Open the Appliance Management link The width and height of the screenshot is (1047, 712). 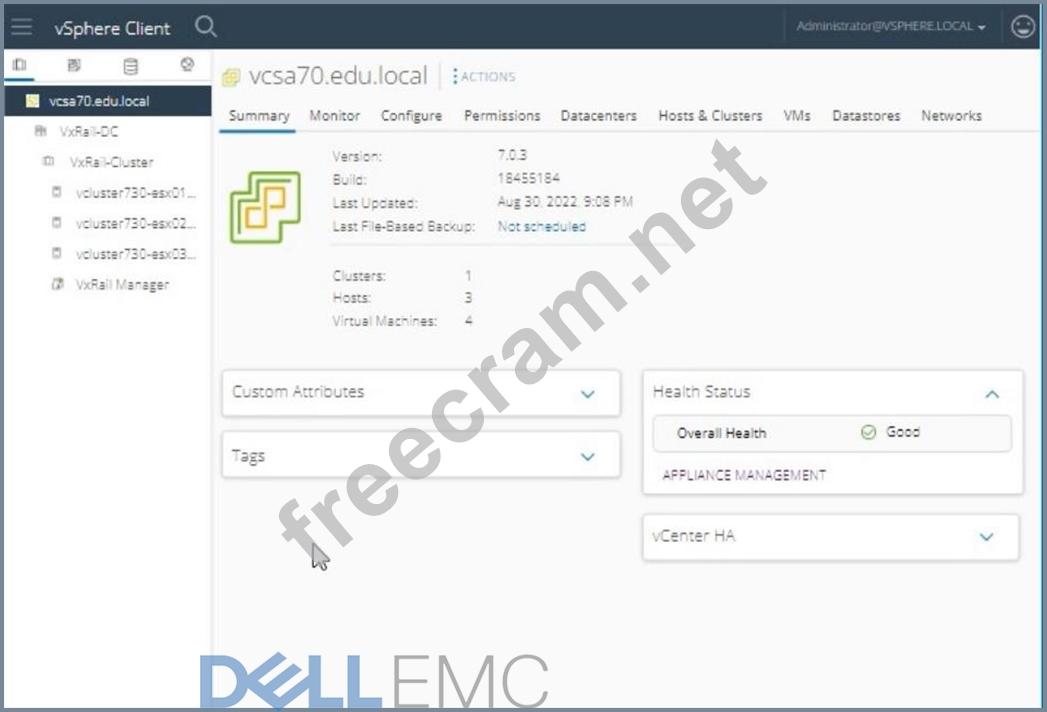coord(743,475)
